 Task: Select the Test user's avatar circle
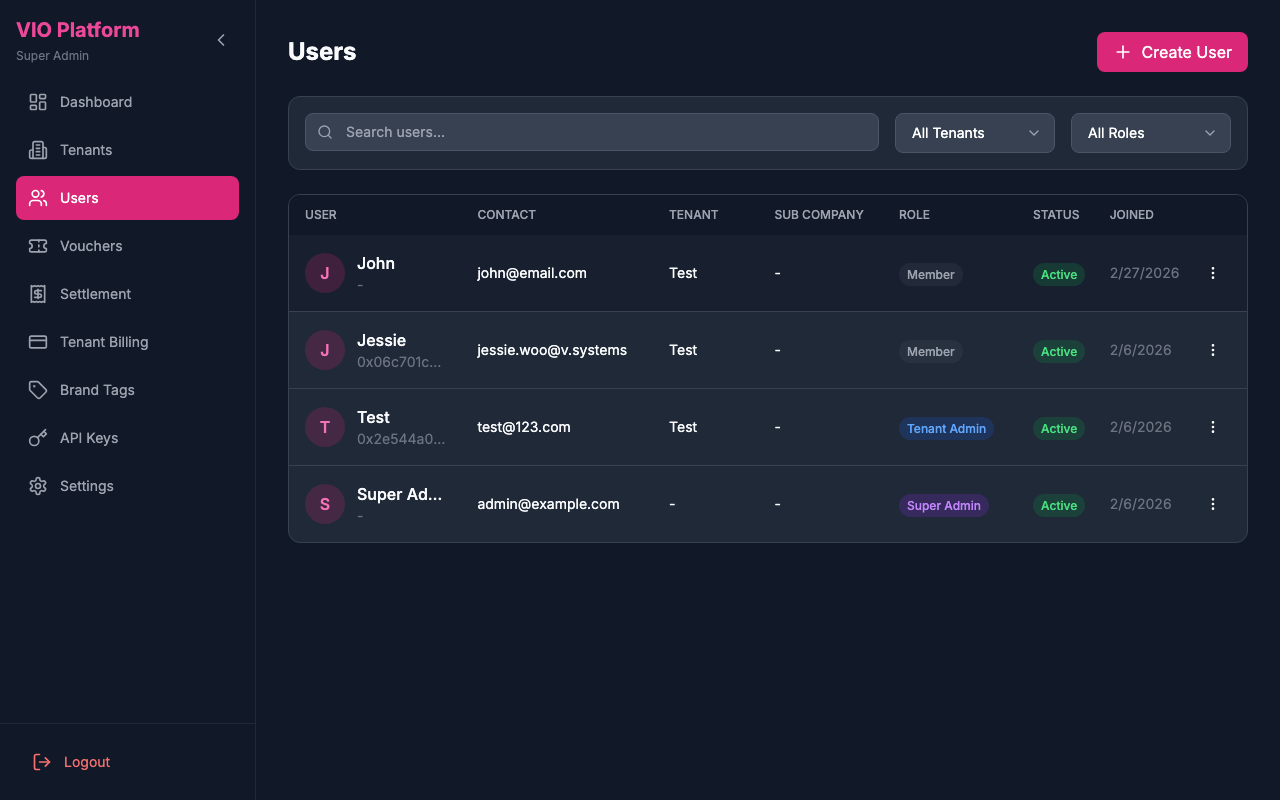325,427
